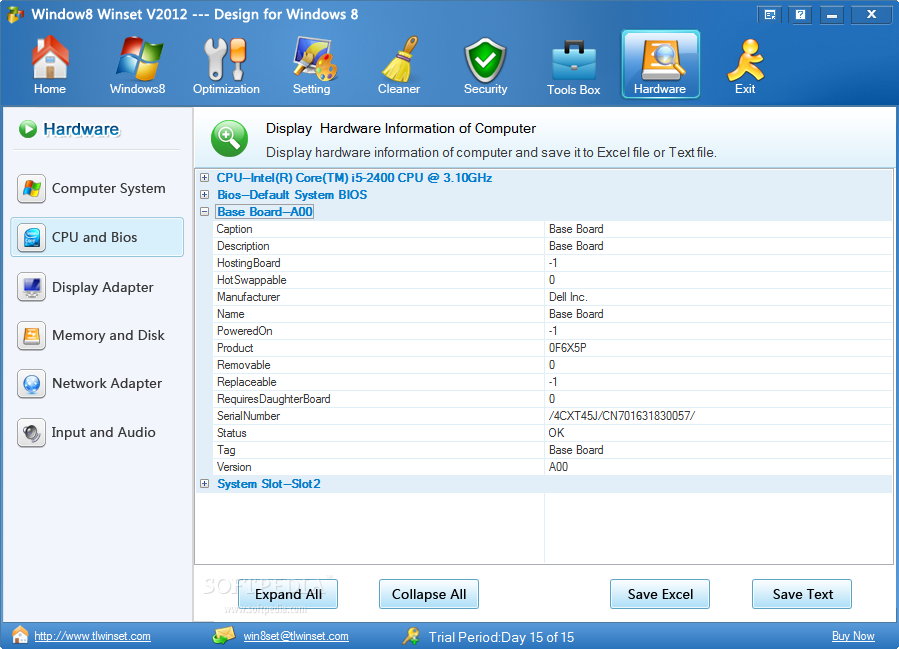Click the menu button in title bar

point(770,15)
